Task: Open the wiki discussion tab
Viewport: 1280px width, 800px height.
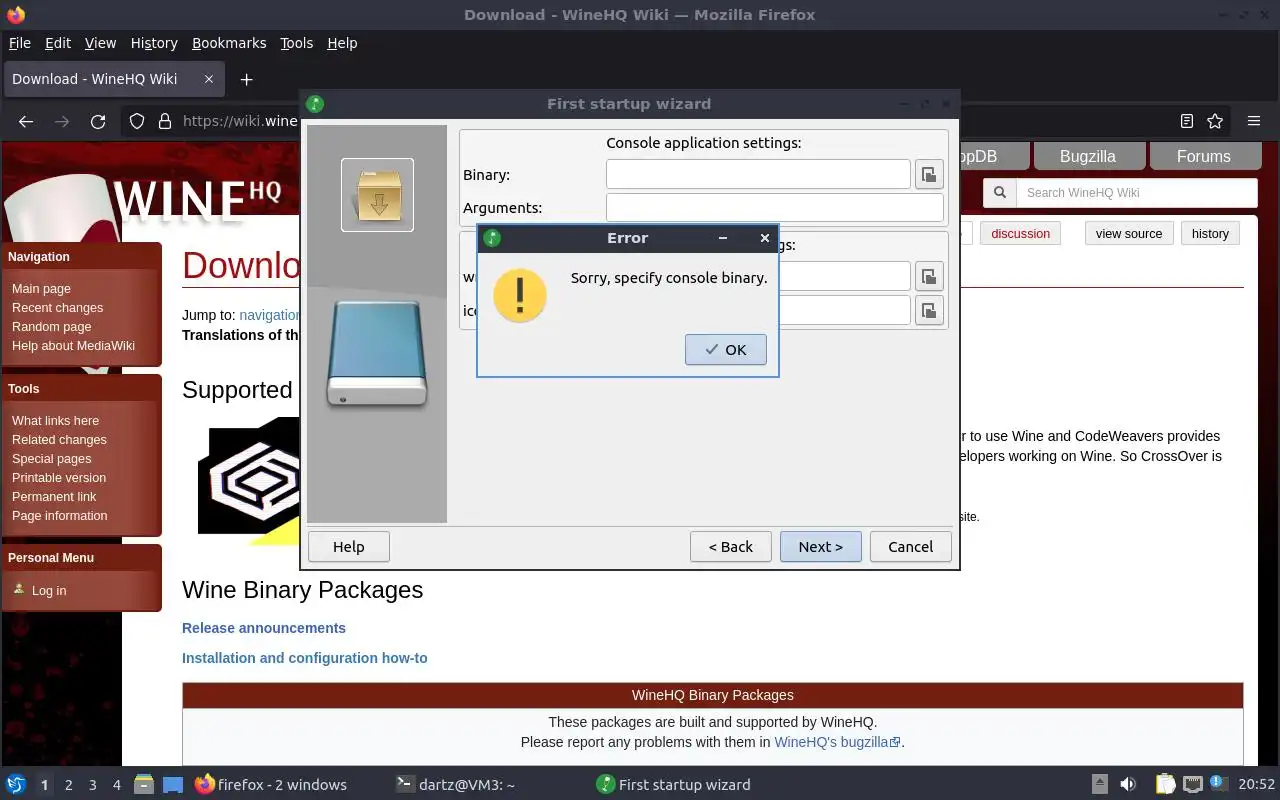Action: click(x=1021, y=234)
